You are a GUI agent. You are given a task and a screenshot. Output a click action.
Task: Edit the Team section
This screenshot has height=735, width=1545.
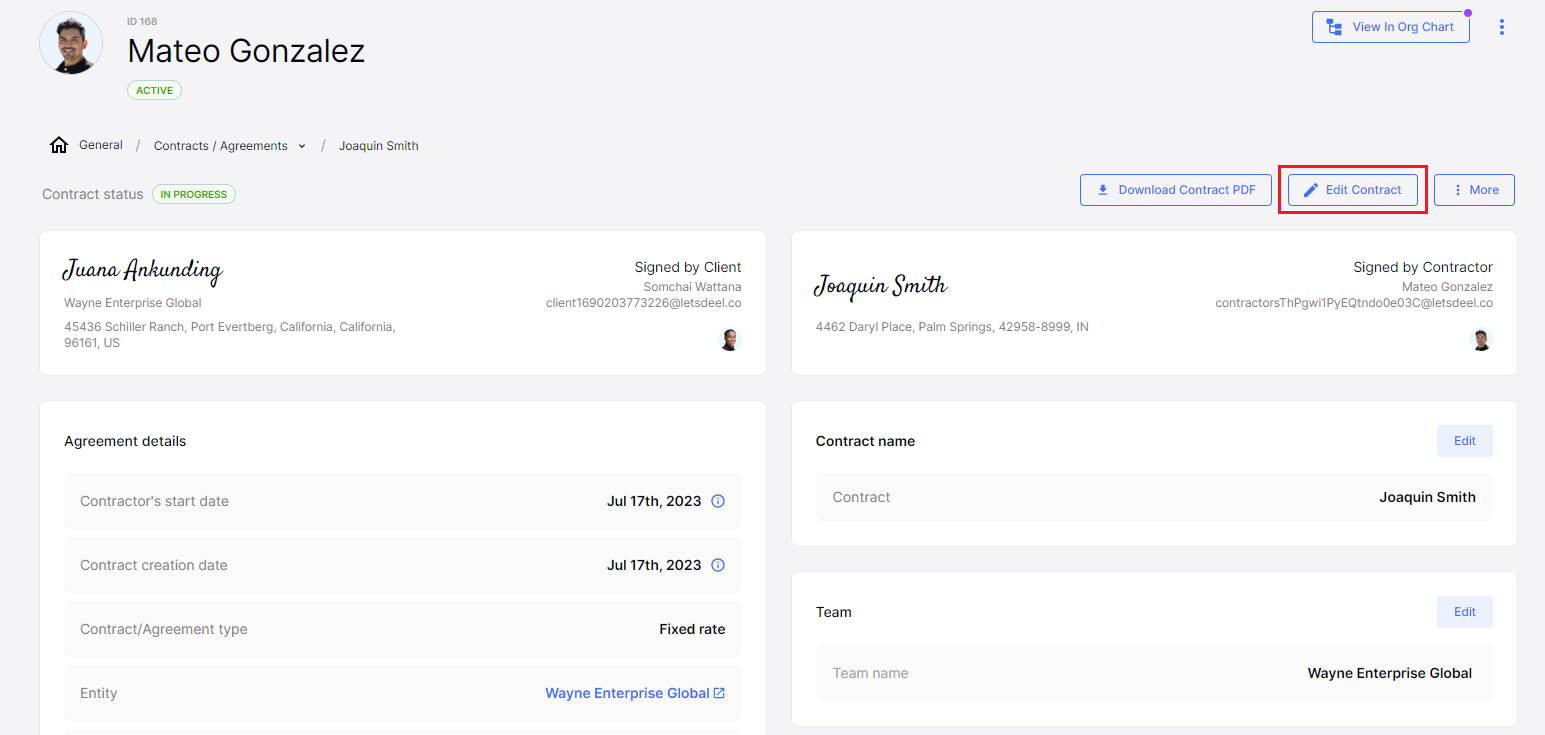1464,612
